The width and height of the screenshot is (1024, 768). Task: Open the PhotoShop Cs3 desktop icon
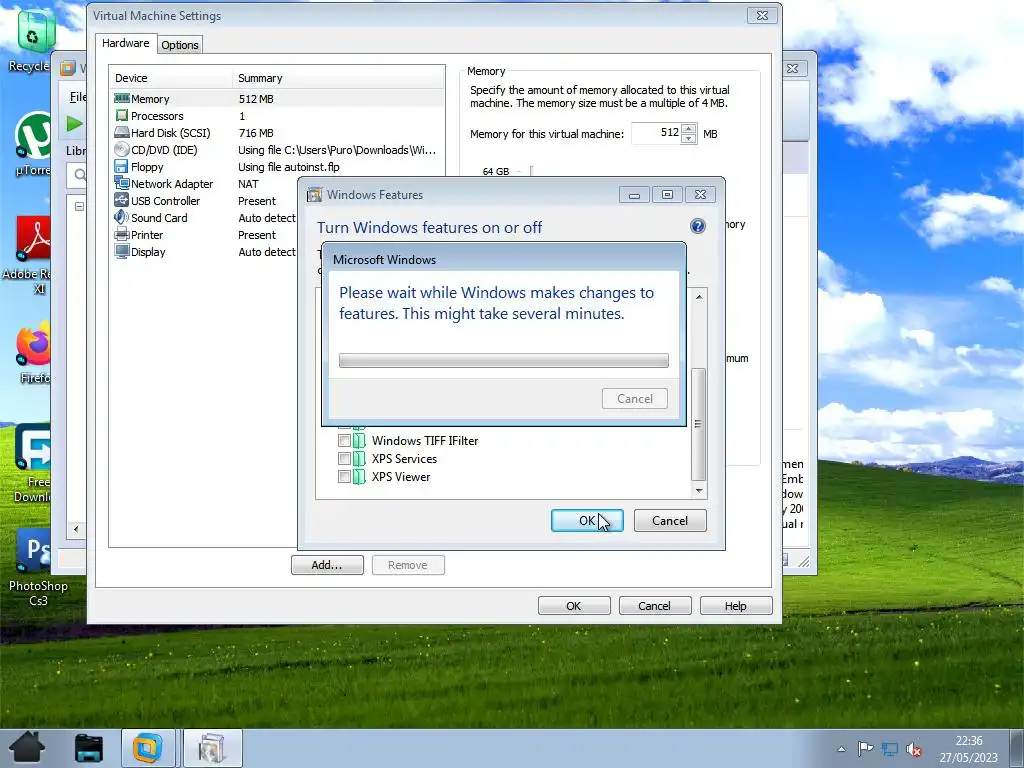coord(37,568)
